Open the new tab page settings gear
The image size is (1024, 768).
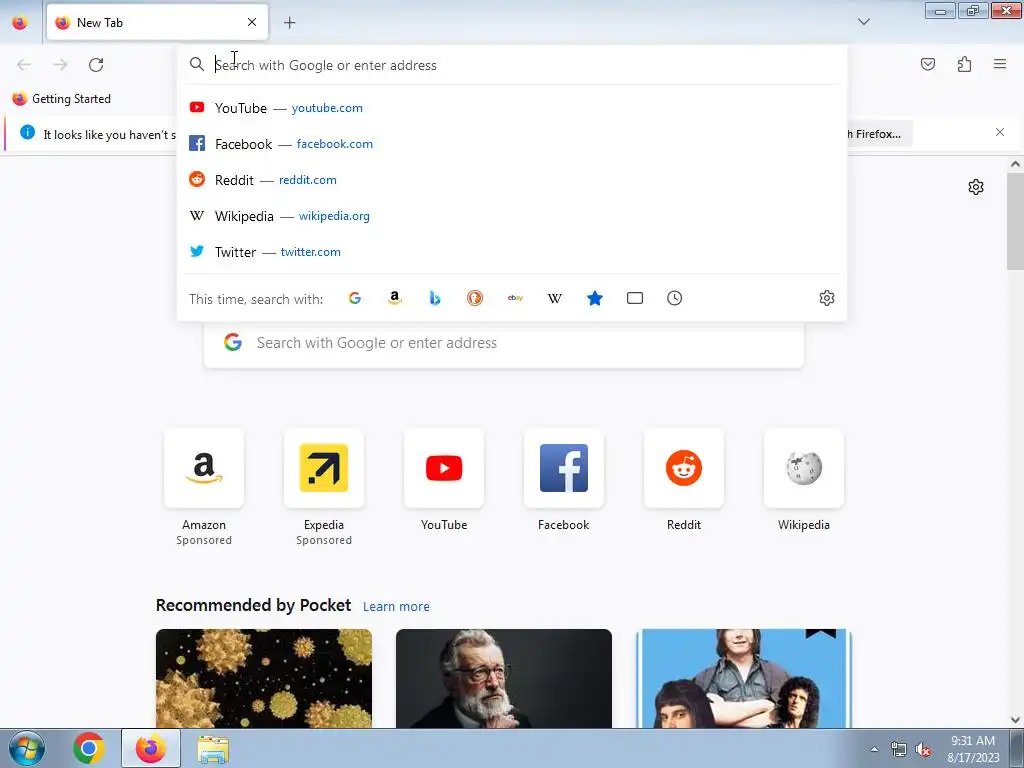coord(976,187)
